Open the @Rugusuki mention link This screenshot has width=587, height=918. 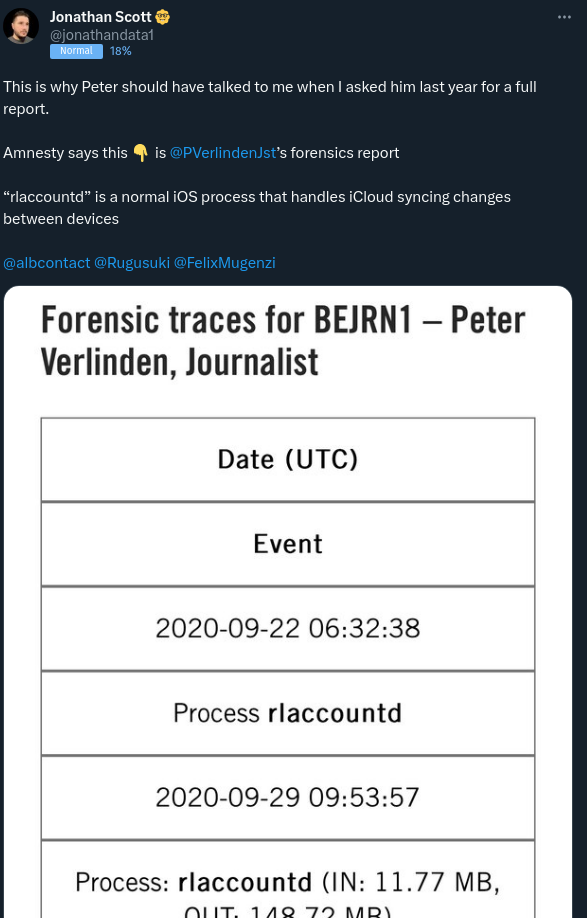132,263
